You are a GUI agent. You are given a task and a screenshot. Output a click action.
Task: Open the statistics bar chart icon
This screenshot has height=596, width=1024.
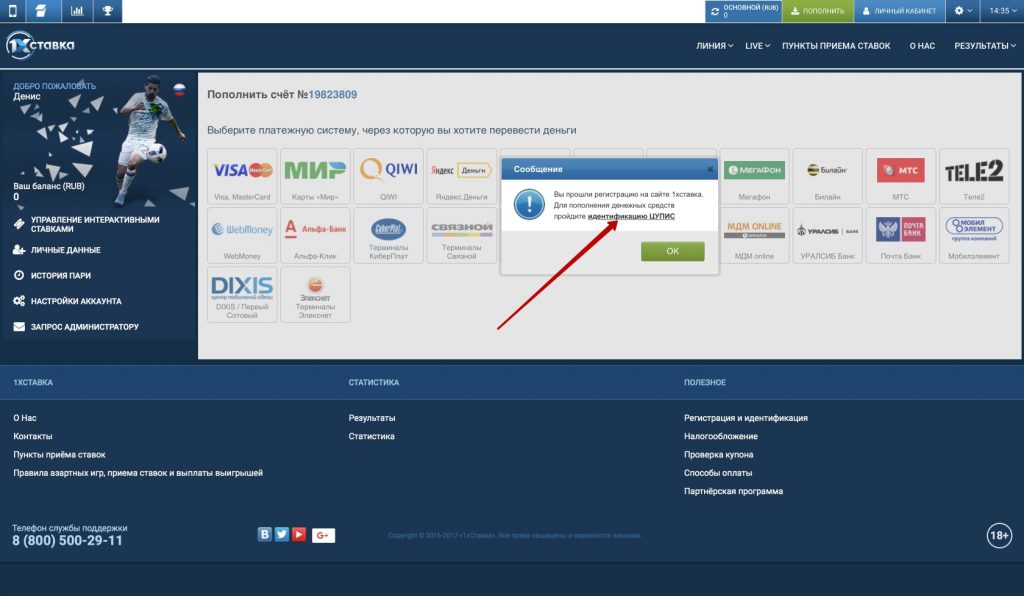76,11
